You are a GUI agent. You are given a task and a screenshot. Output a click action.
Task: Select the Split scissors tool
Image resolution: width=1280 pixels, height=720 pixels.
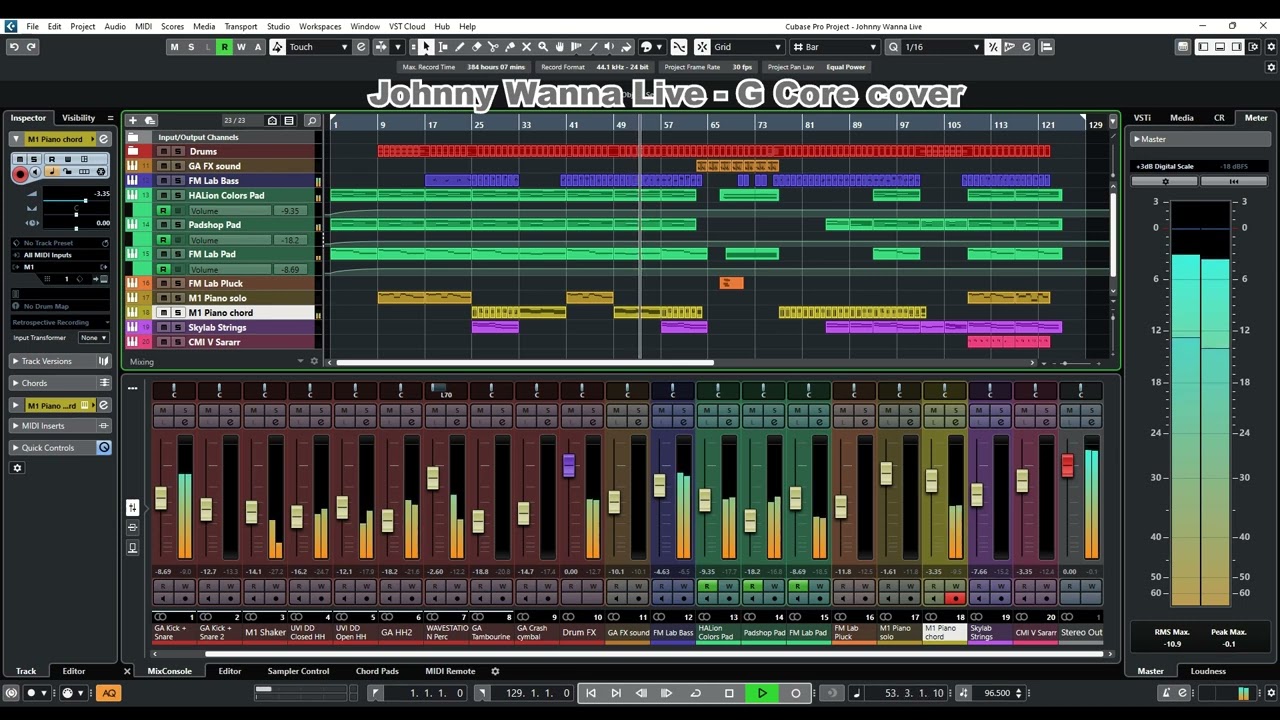click(x=493, y=47)
